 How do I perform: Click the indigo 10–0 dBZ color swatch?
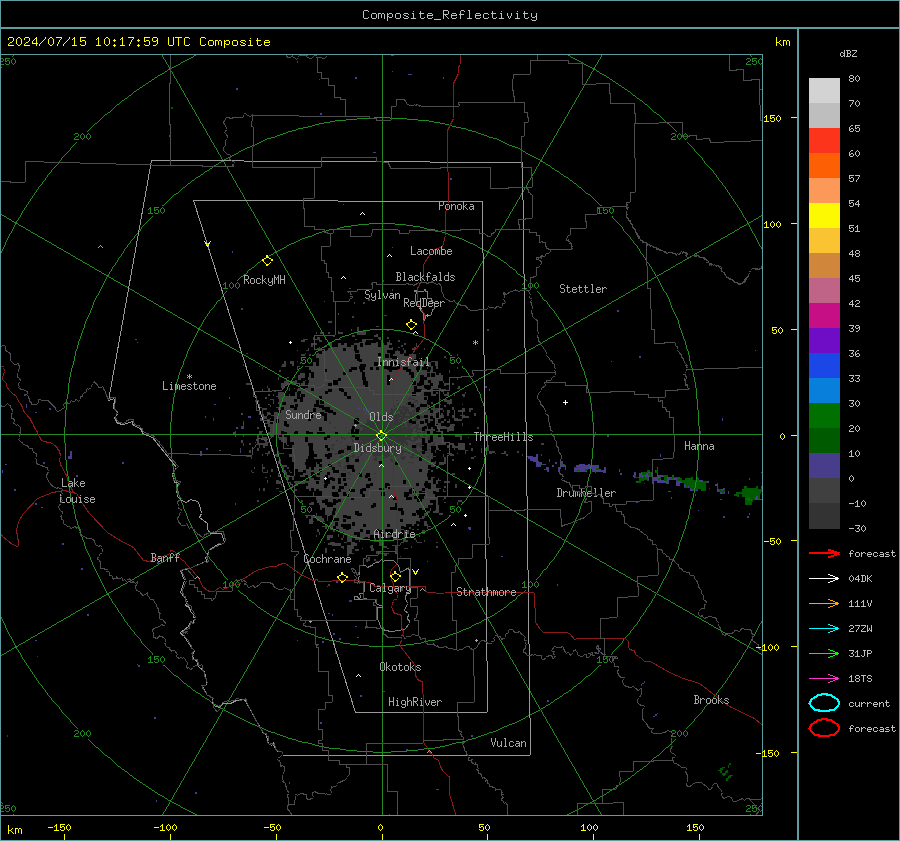(824, 466)
